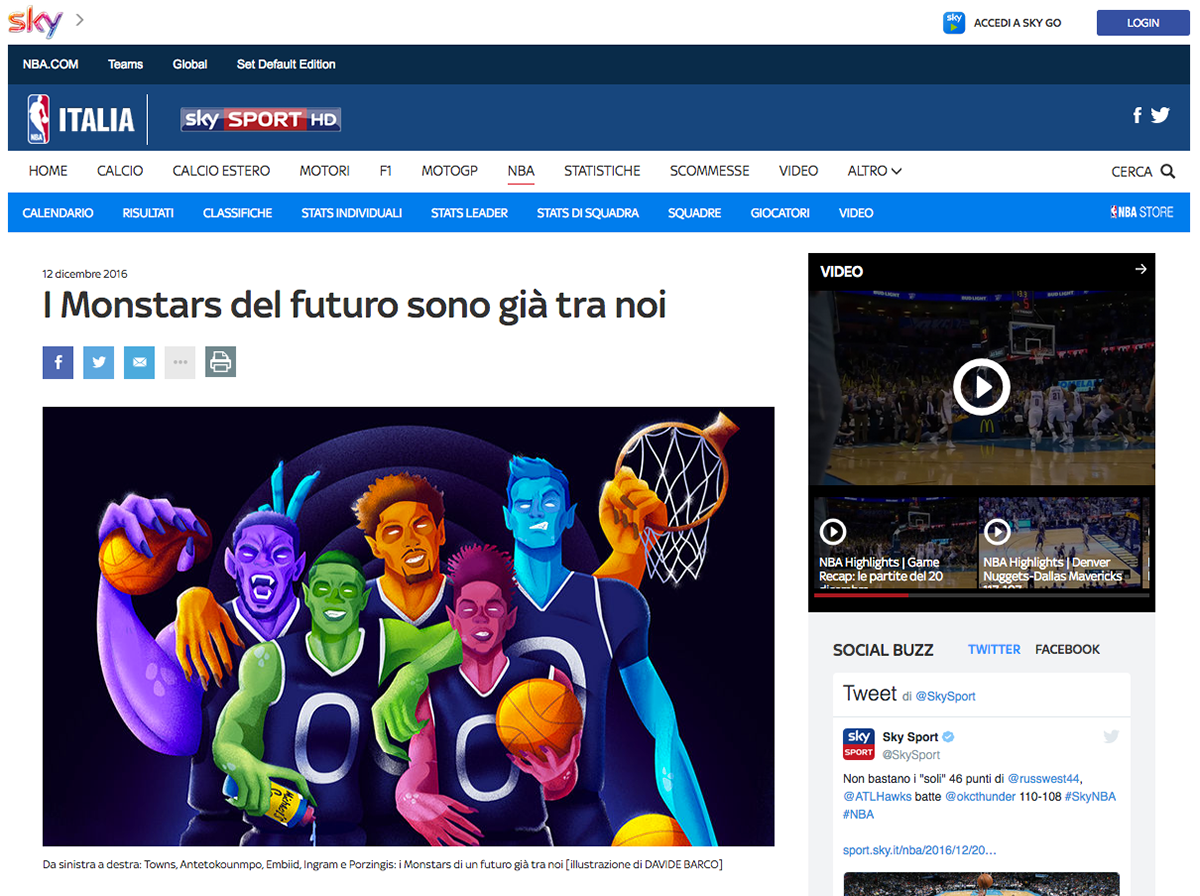Click the Sky Sport tweet avatar
The height and width of the screenshot is (896, 1200).
(859, 744)
